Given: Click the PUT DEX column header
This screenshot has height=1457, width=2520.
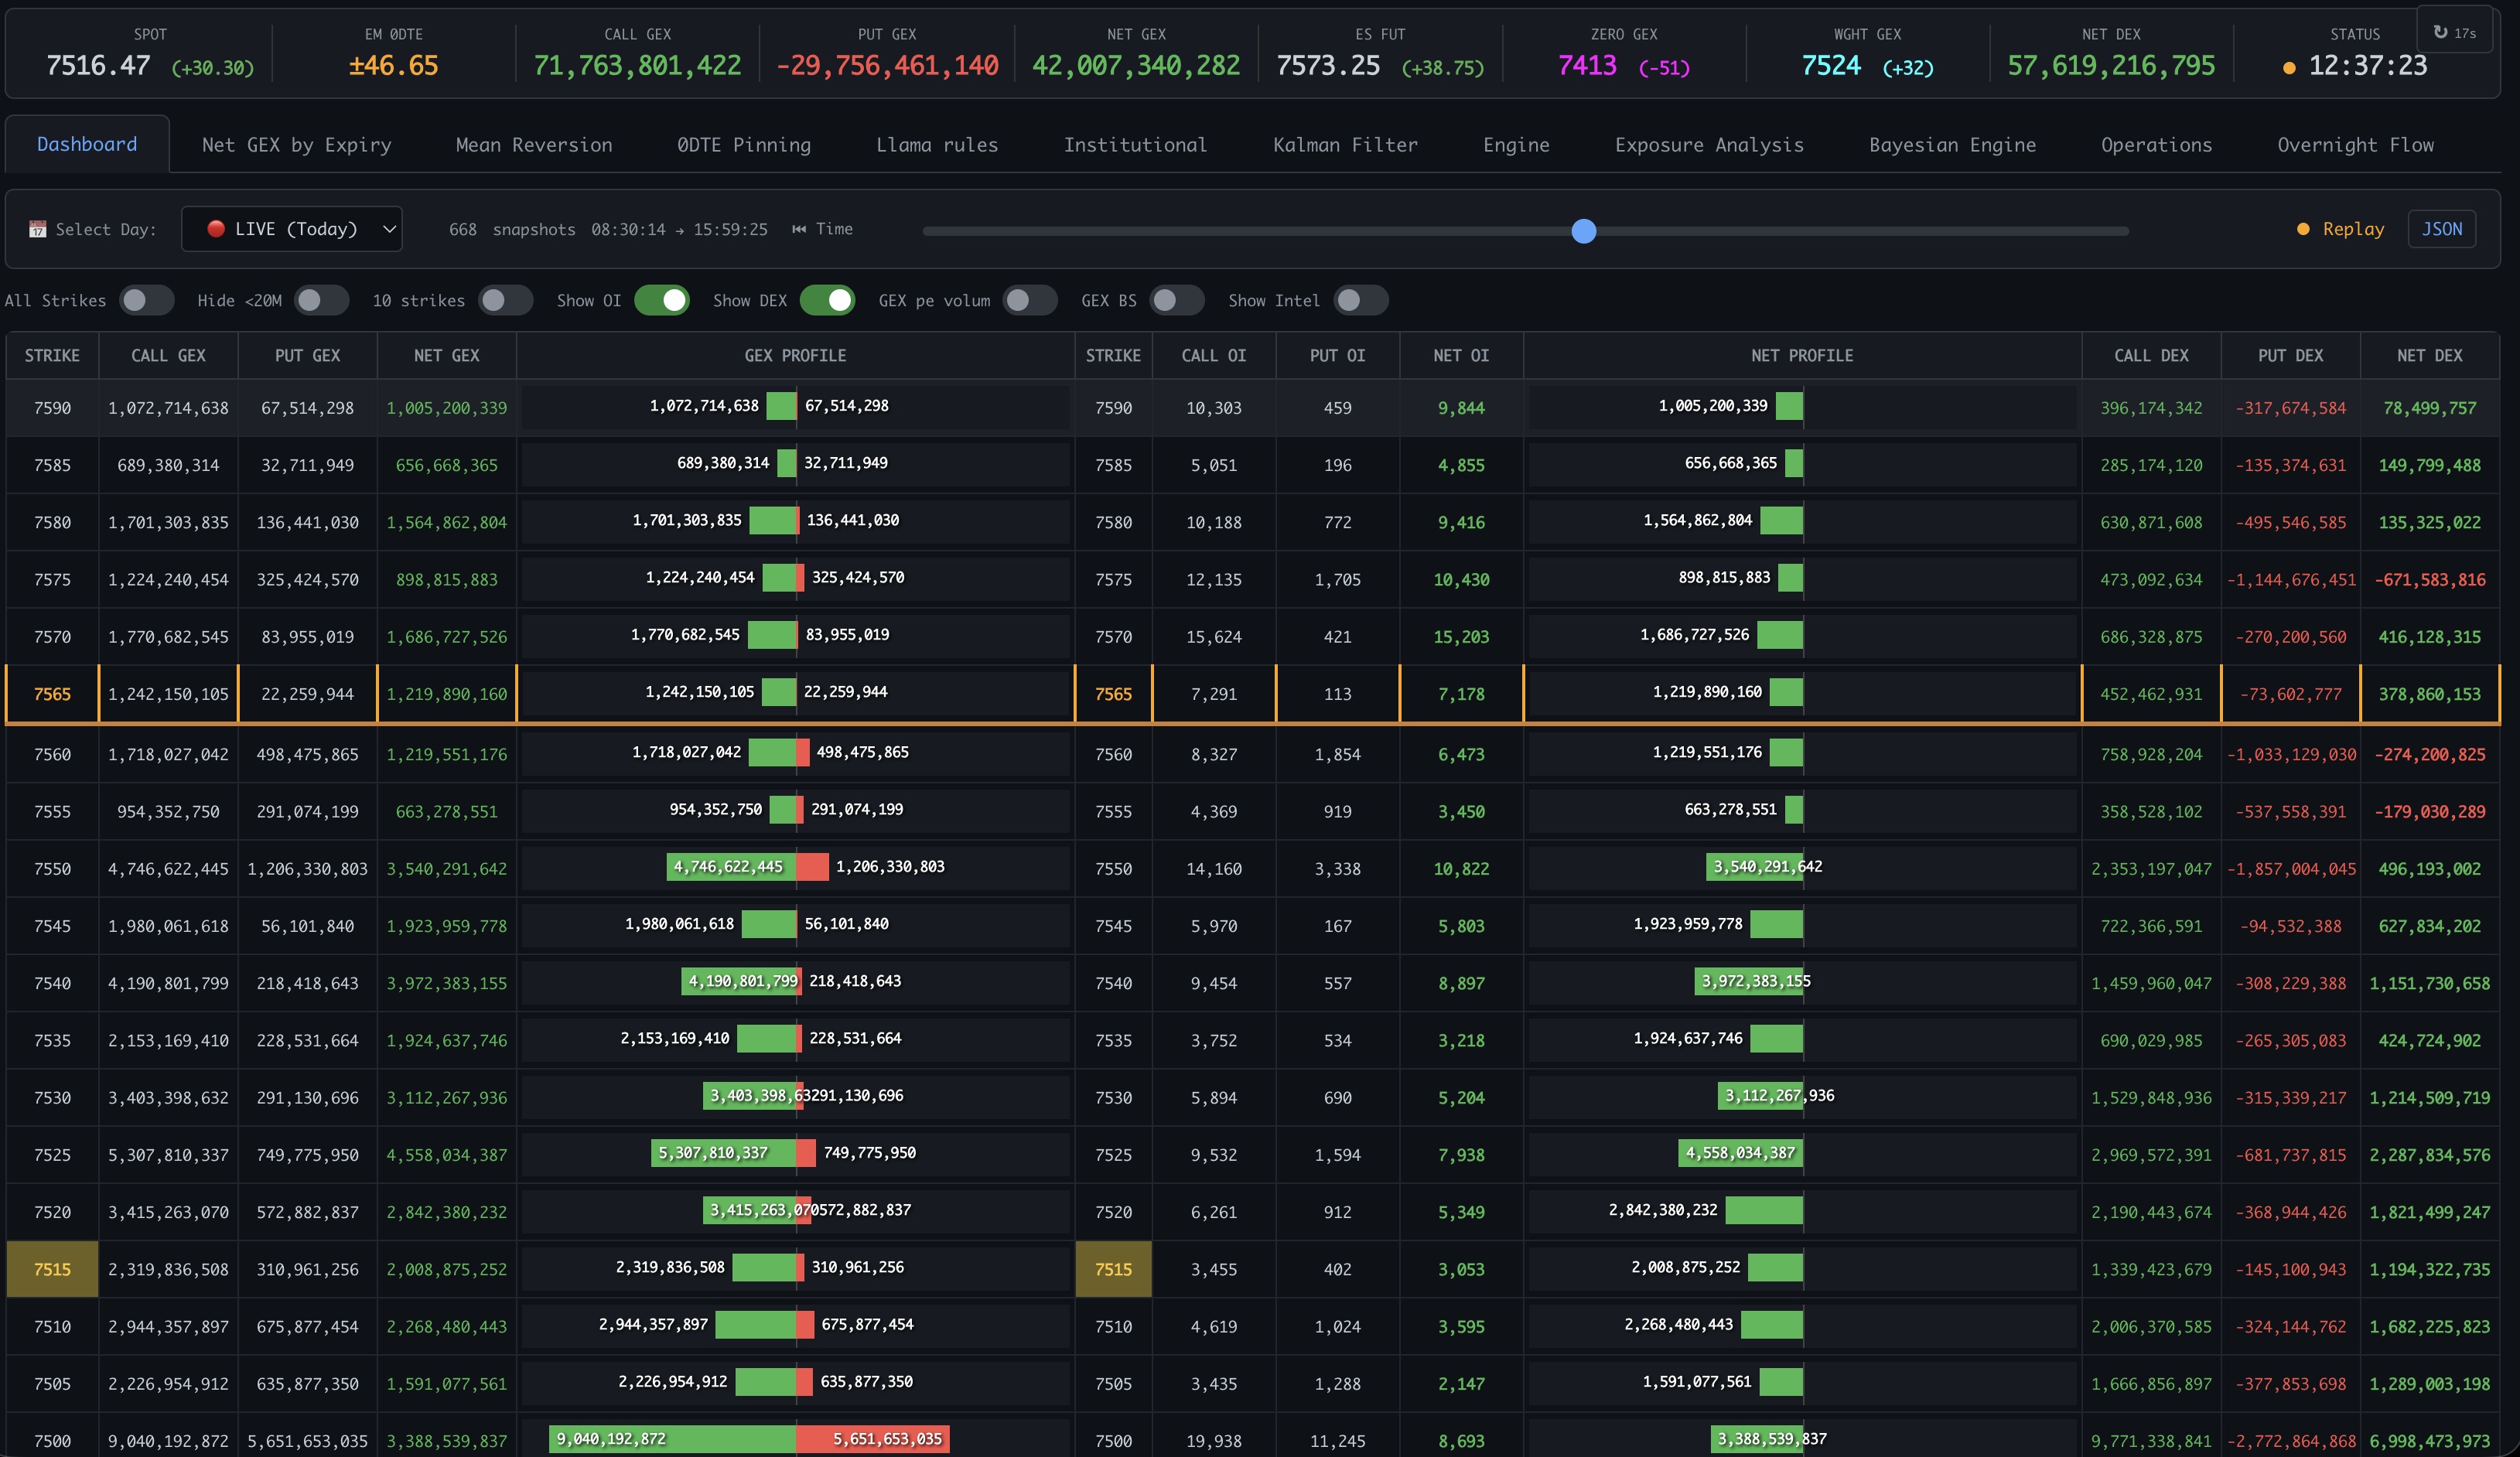Looking at the screenshot, I should [x=2290, y=355].
